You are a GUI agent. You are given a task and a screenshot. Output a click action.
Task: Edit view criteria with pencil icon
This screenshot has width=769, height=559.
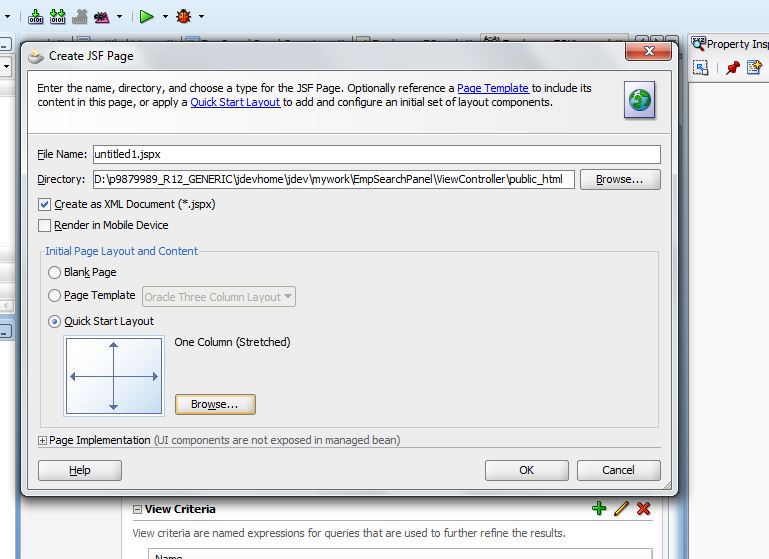[x=621, y=508]
